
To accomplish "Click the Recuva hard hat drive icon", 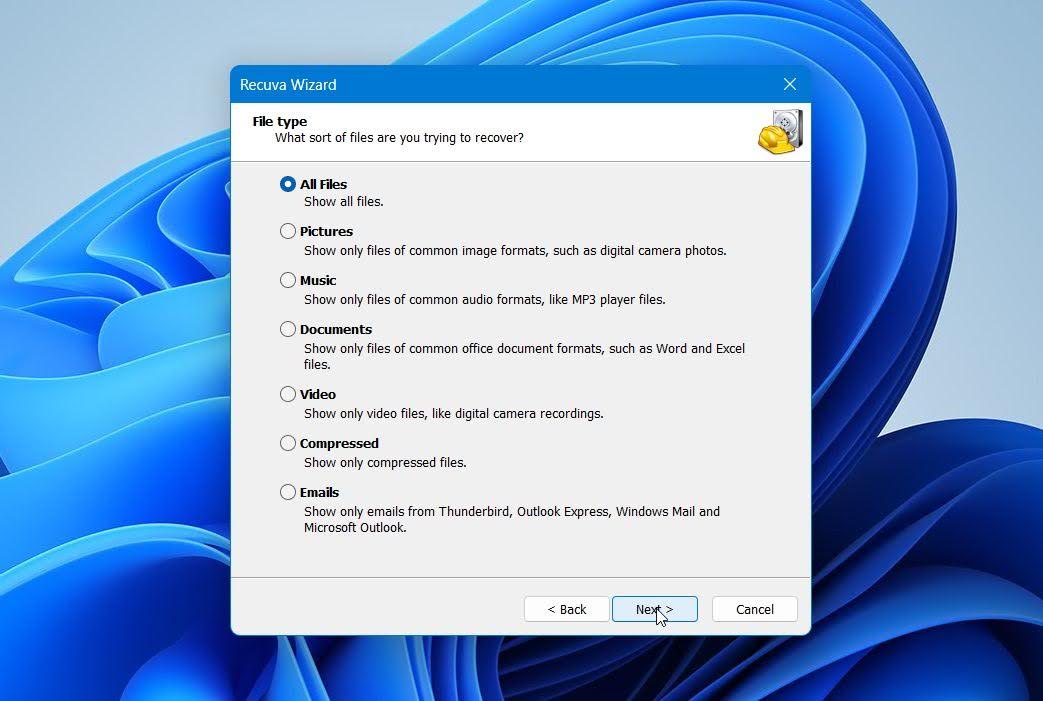I will click(x=780, y=132).
